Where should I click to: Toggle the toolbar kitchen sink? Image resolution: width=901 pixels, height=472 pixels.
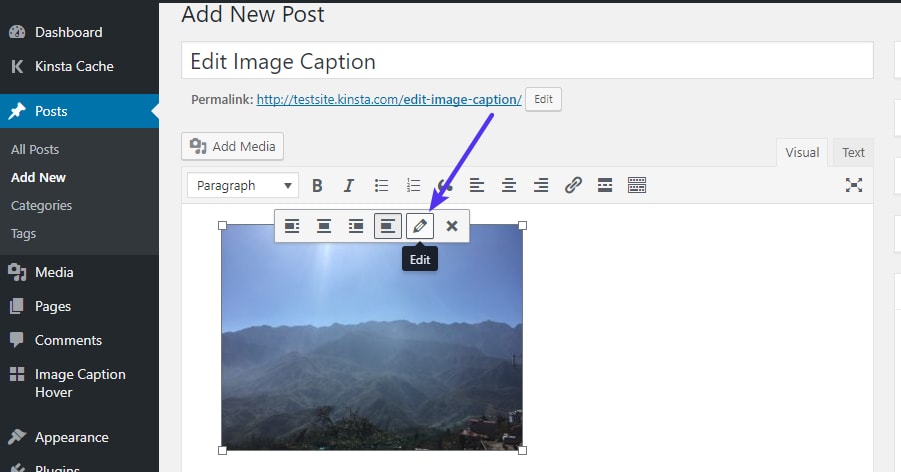pos(637,185)
